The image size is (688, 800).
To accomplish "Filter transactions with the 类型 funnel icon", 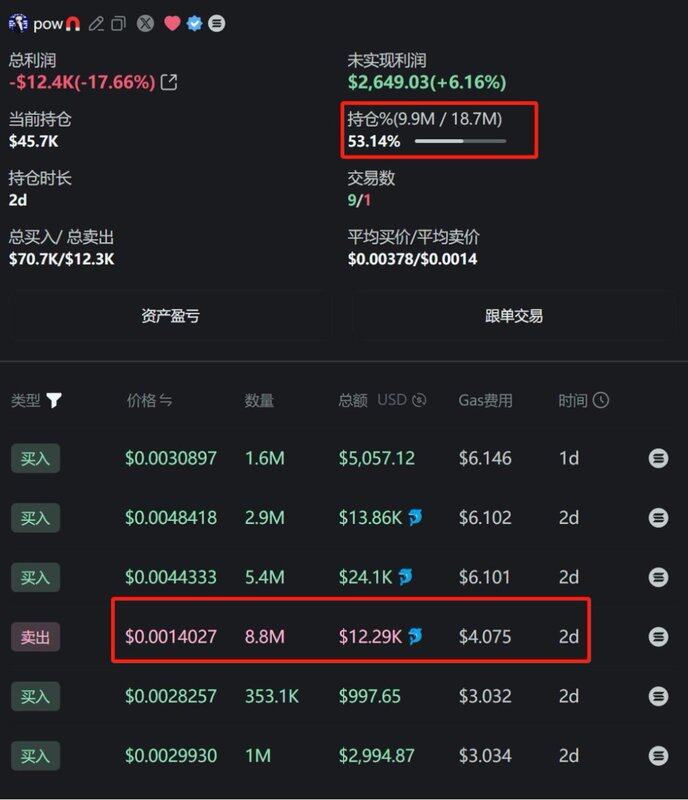I will 54,401.
